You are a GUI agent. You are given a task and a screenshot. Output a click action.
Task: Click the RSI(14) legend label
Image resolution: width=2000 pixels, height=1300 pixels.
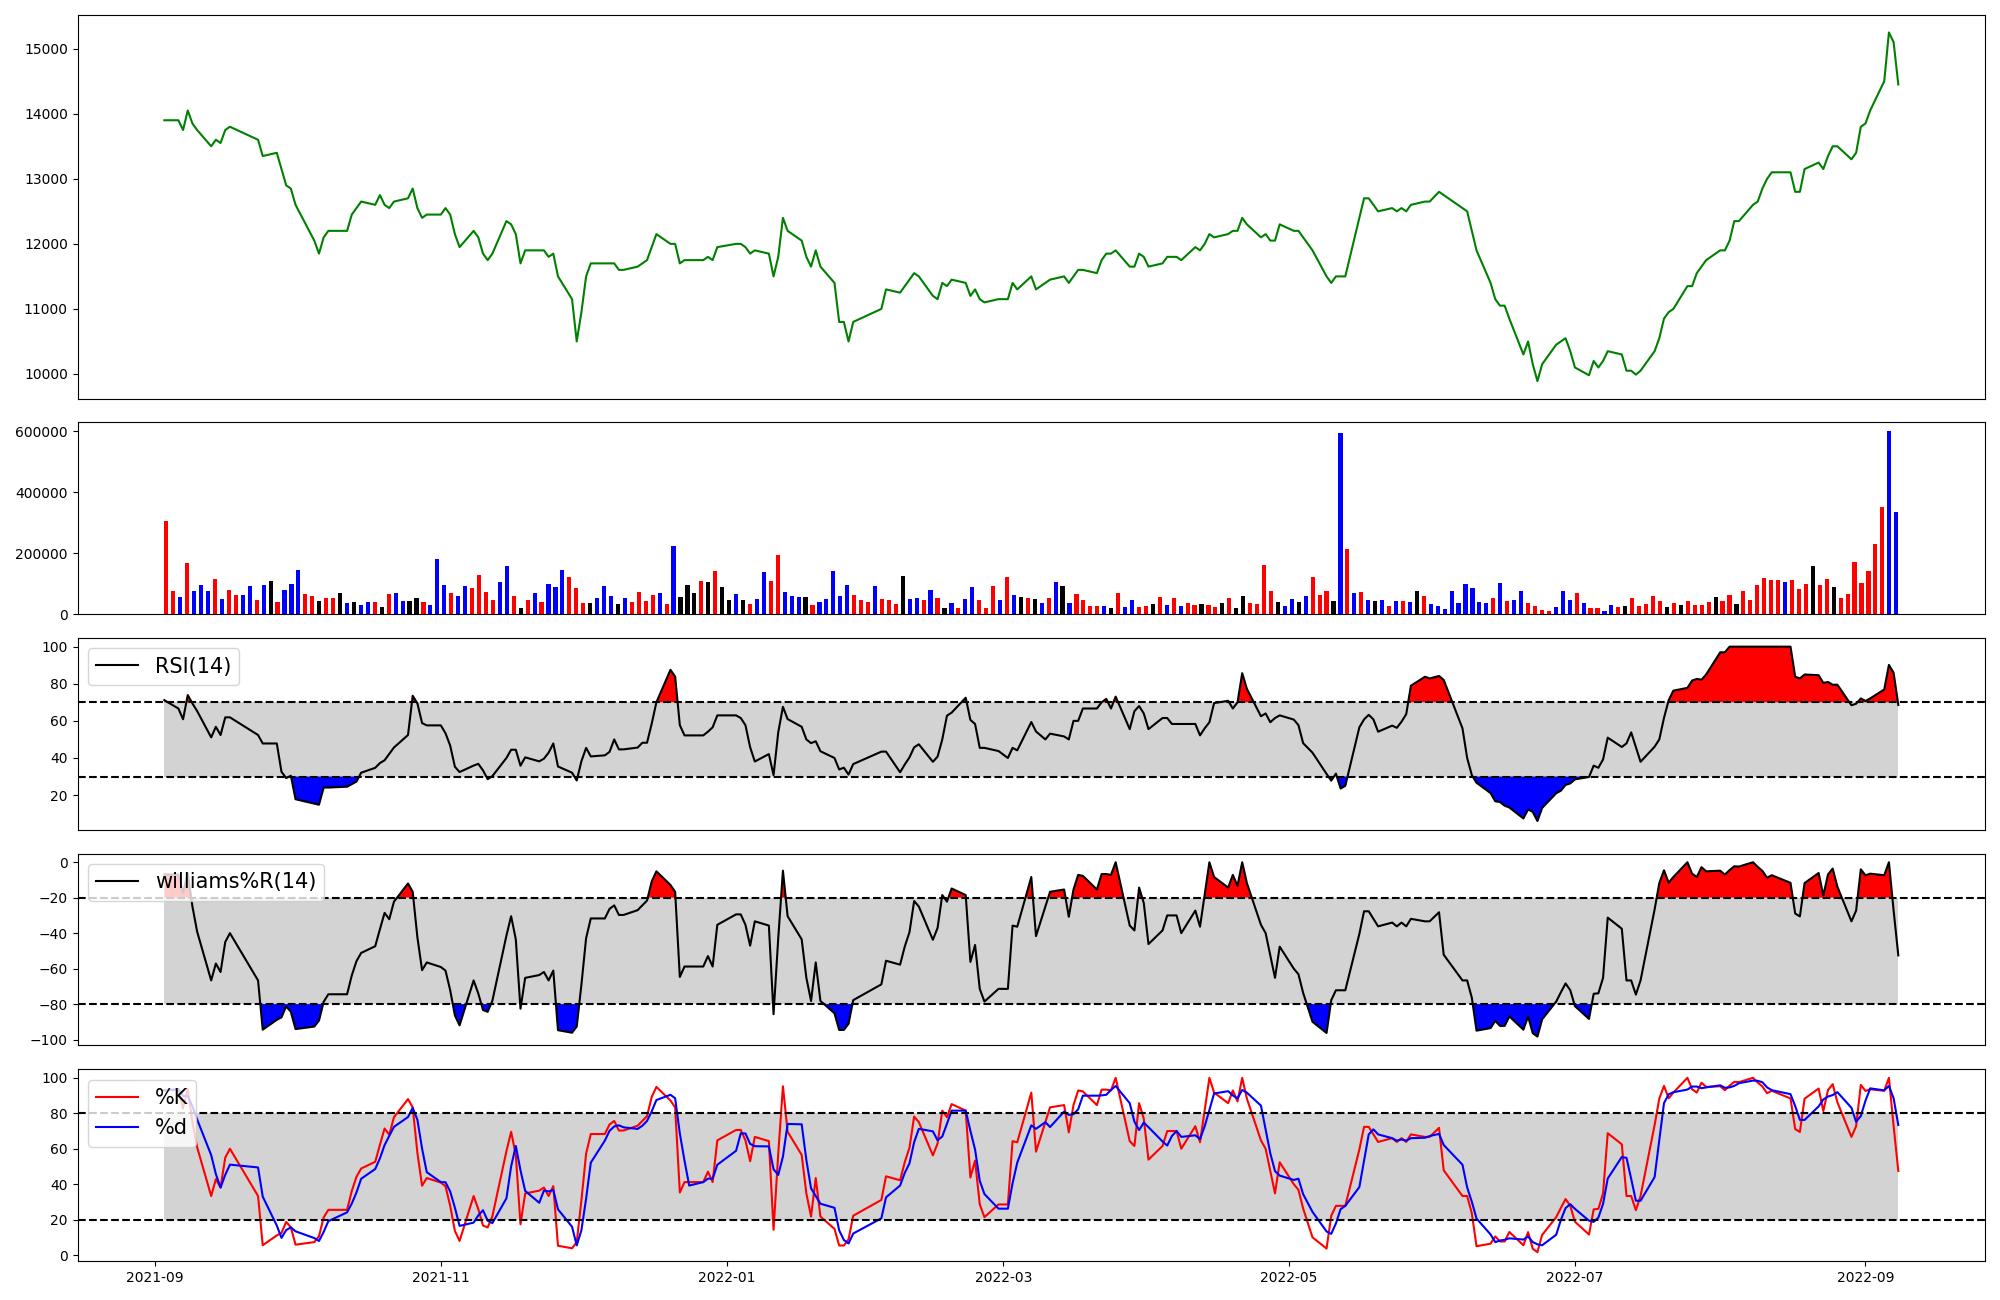192,666
